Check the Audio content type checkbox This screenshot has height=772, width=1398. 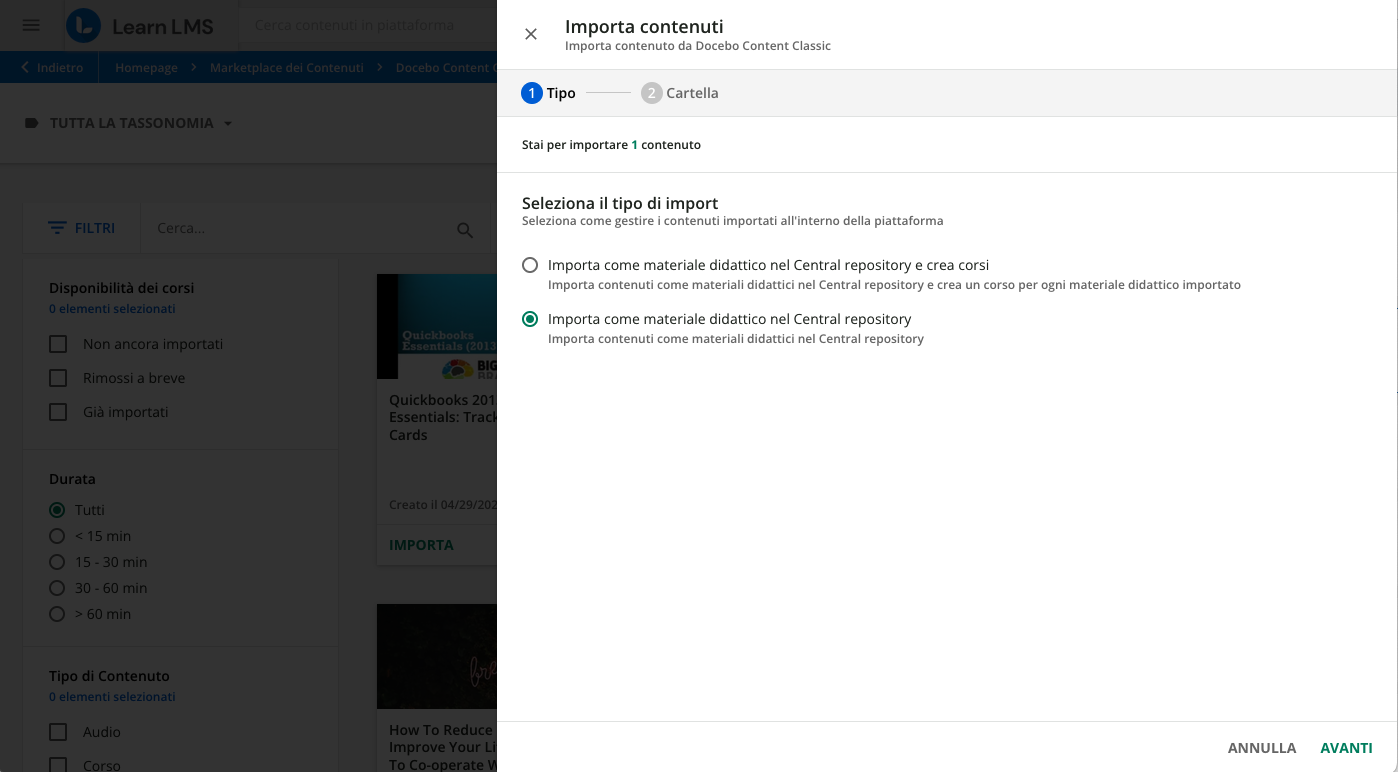[58, 732]
